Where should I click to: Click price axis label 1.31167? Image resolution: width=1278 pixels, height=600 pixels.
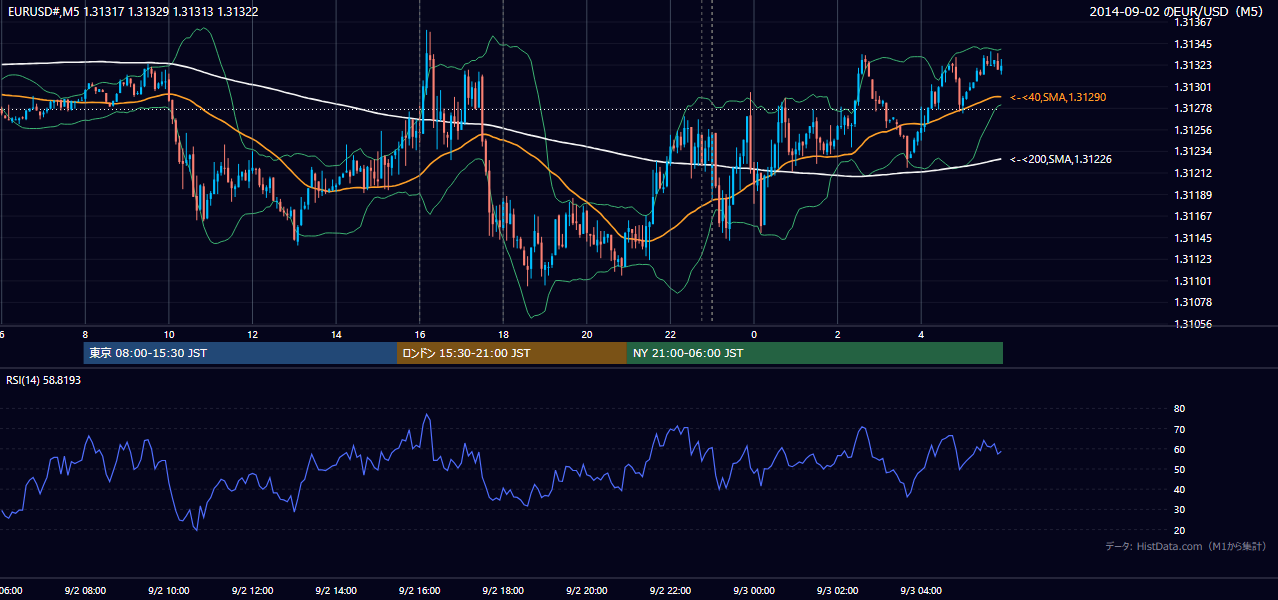1193,216
